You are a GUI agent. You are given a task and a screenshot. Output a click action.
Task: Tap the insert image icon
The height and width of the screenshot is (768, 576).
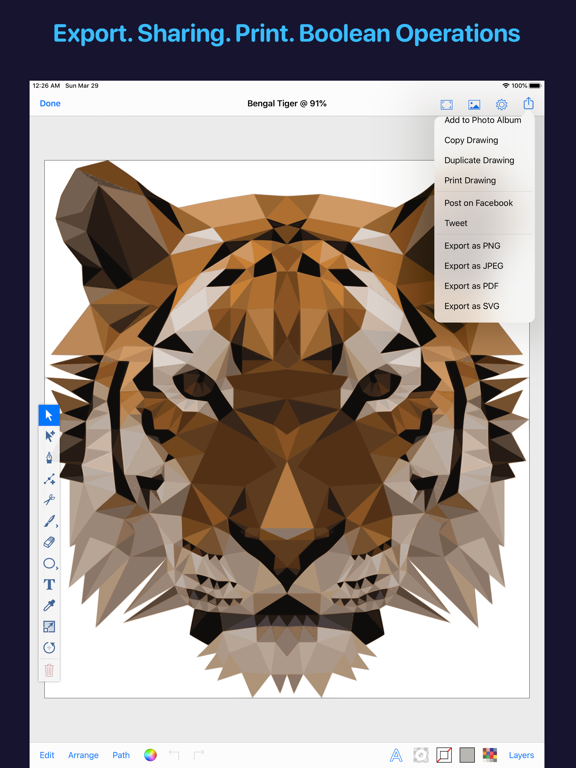coord(474,104)
